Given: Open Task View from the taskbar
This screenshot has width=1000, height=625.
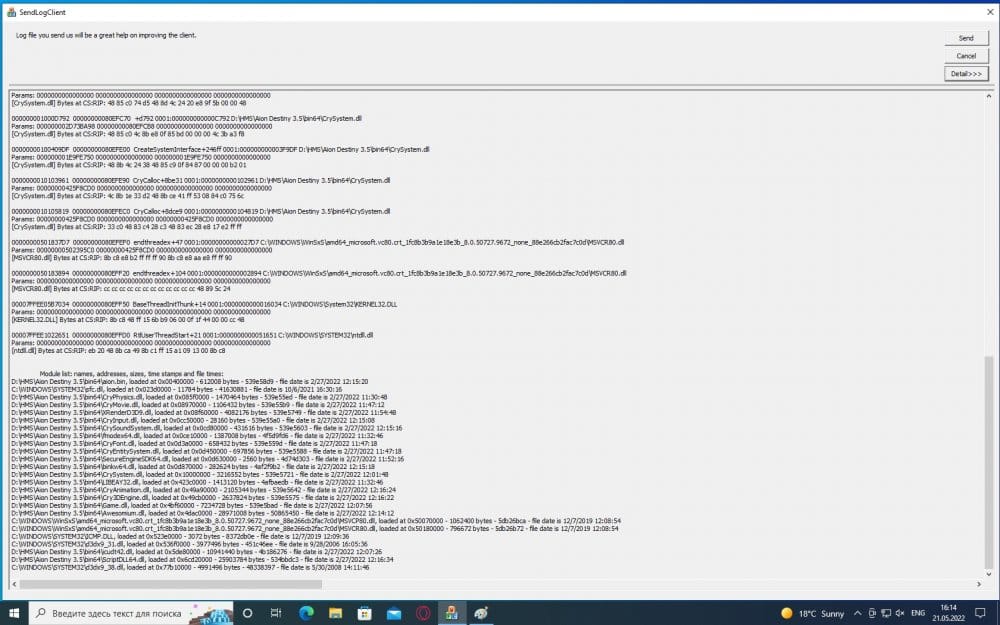Looking at the screenshot, I should (277, 612).
